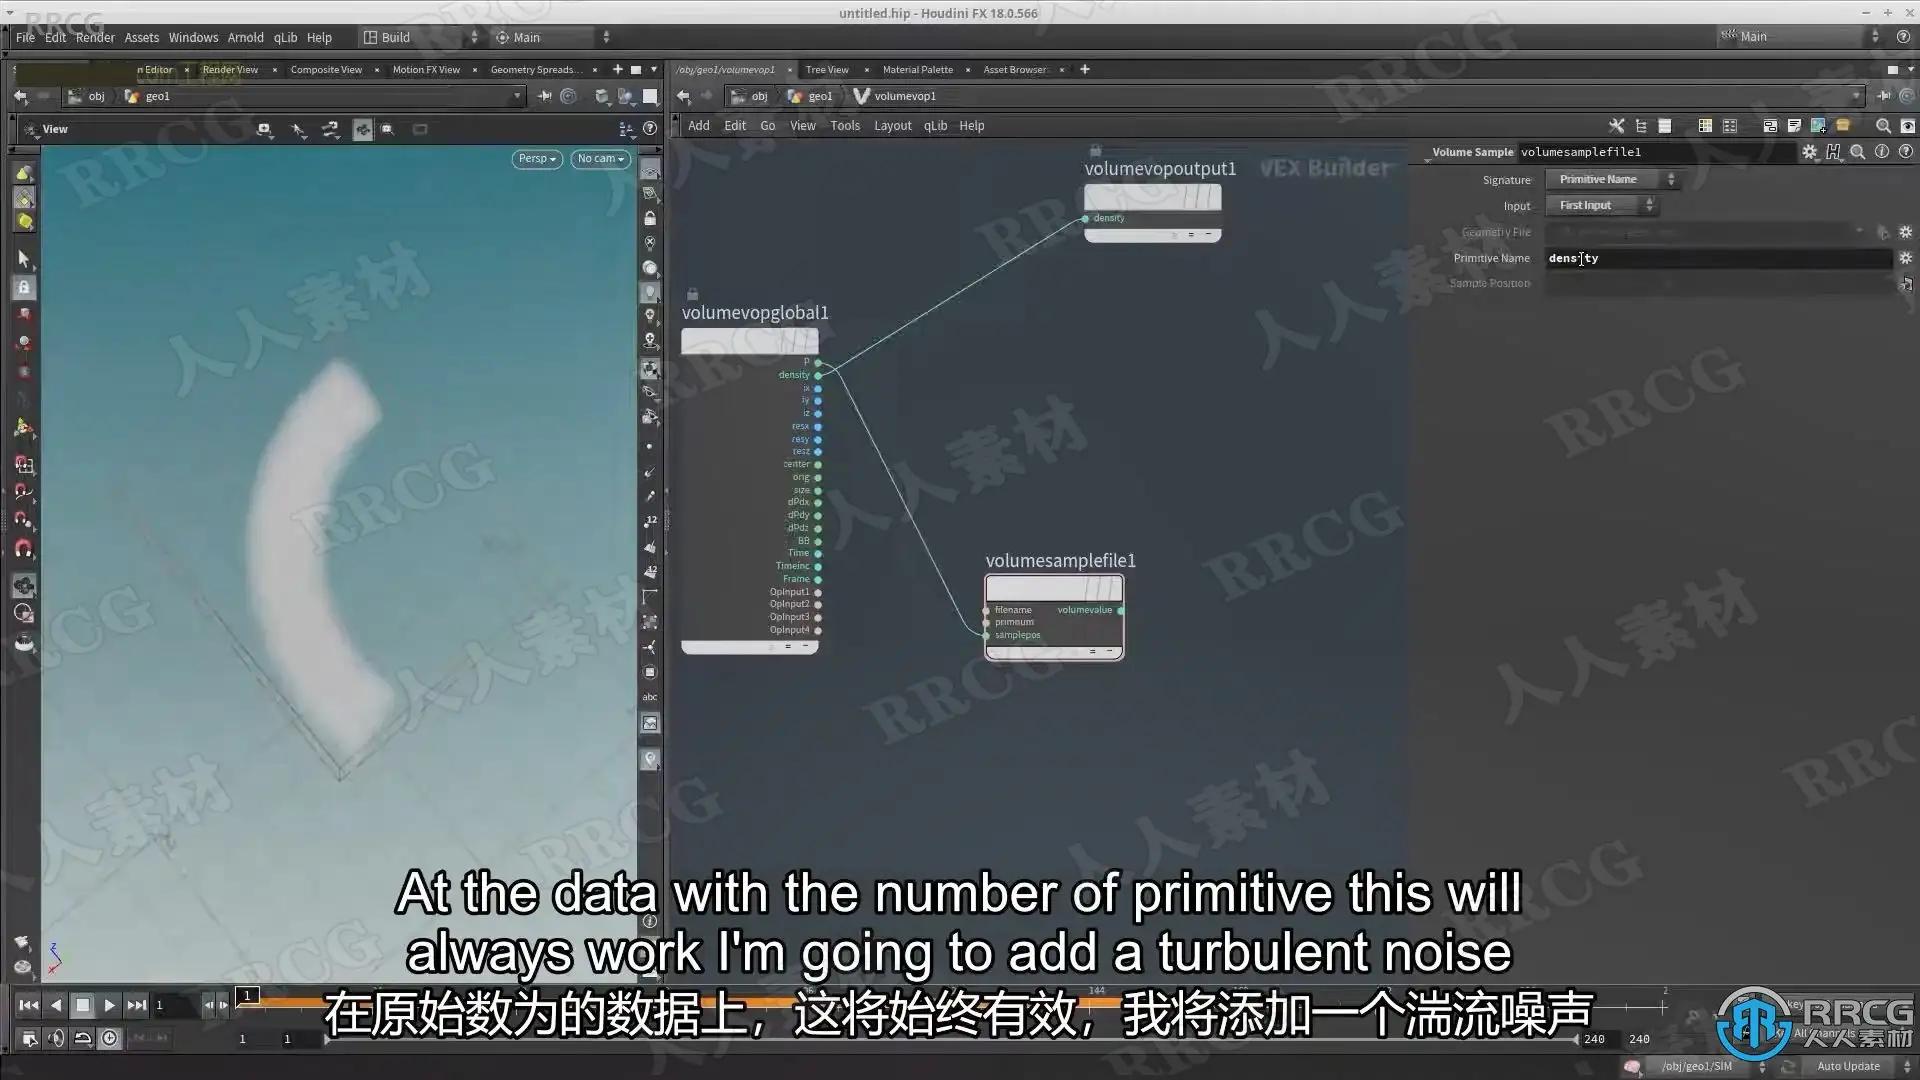Open the Add menu in network editor
1920x1080 pixels.
699,126
